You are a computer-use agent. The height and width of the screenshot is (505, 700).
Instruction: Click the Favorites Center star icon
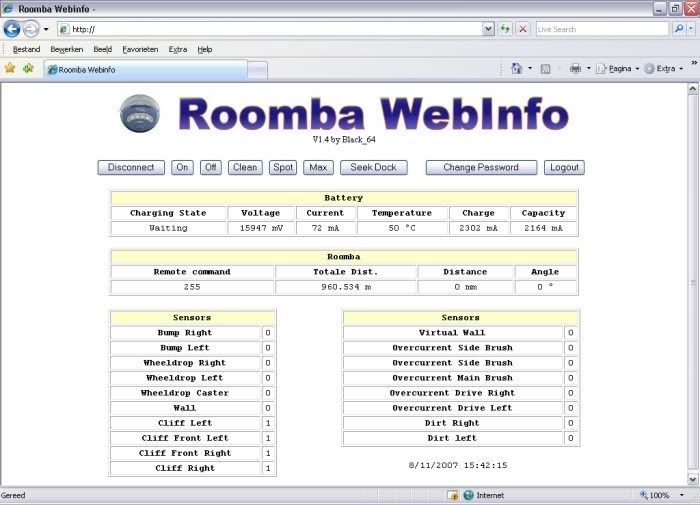click(x=10, y=68)
